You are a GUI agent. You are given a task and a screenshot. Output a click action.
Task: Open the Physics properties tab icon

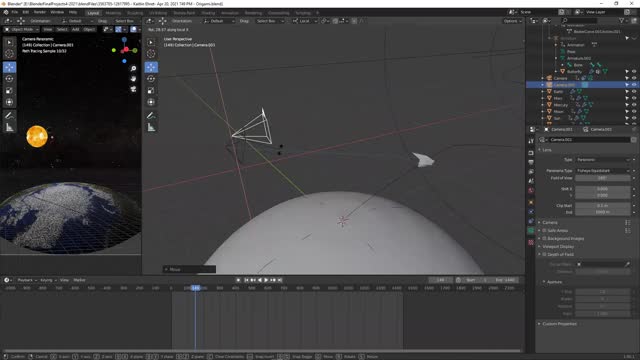click(531, 211)
